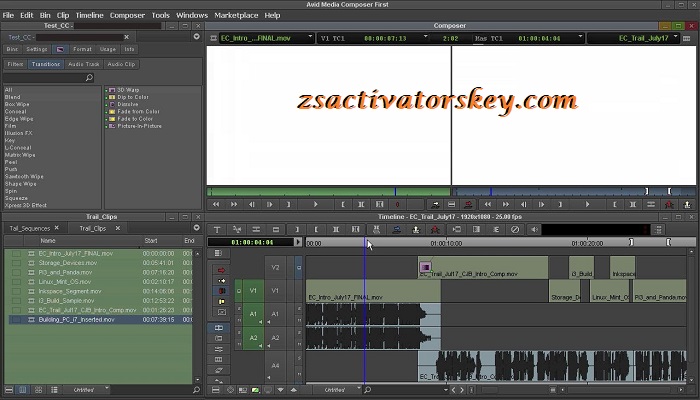The height and width of the screenshot is (400, 700).
Task: Click the arrow beside timeline timecode display
Action: click(x=298, y=242)
